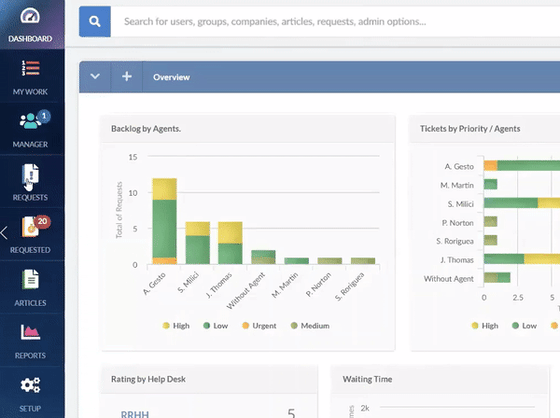Click Without Agent horizontal bar in Tickets chart
Viewport: 560px width, 418px height.
(x=497, y=277)
